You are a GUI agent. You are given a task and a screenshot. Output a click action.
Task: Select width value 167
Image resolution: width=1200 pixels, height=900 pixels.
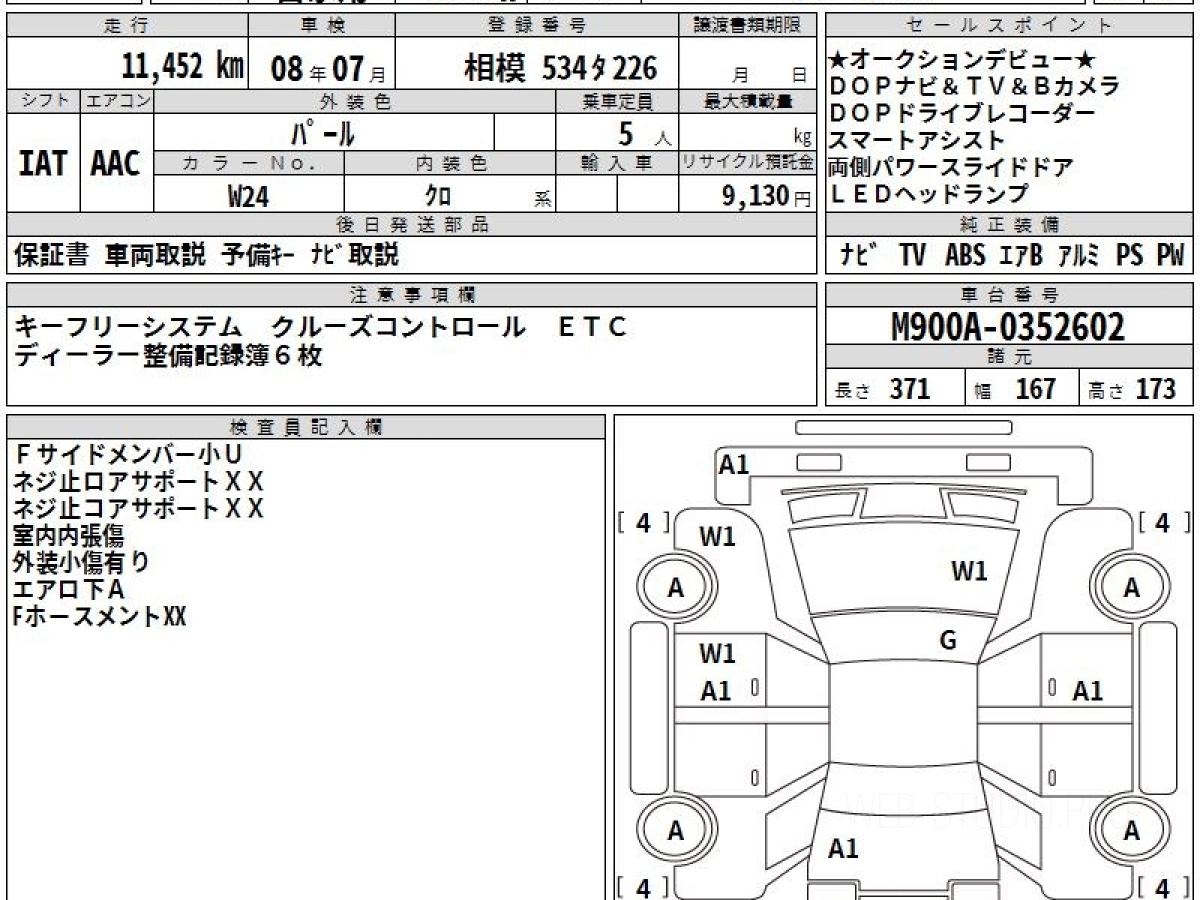(1035, 389)
